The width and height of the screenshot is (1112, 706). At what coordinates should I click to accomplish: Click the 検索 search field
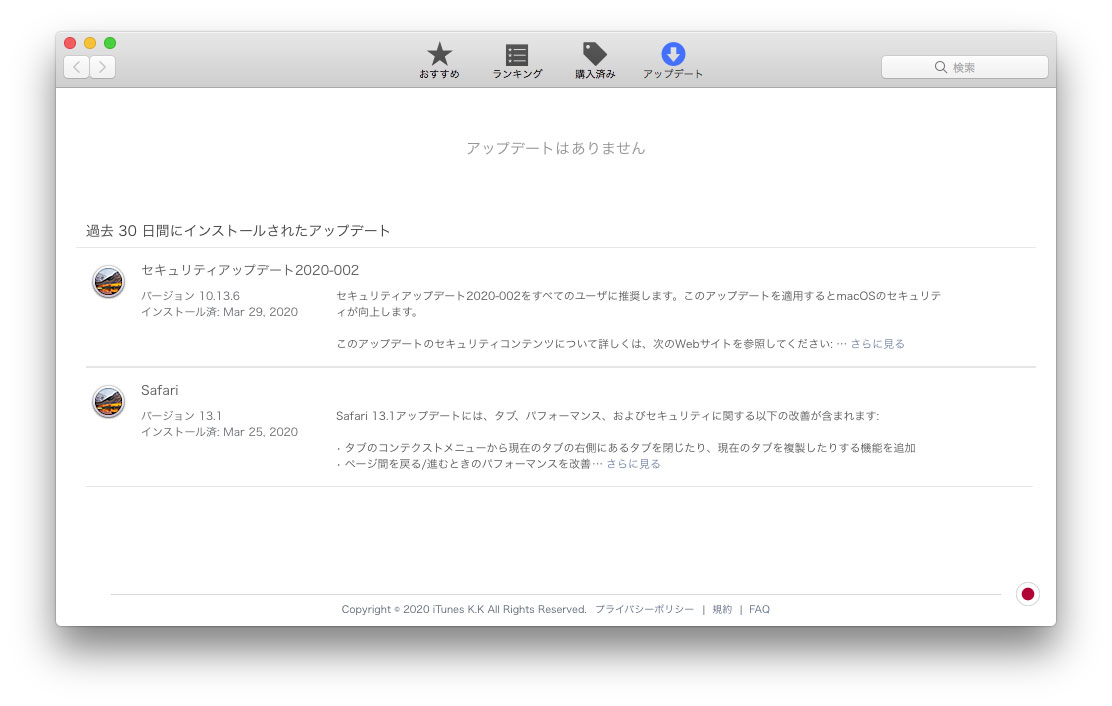click(x=964, y=67)
